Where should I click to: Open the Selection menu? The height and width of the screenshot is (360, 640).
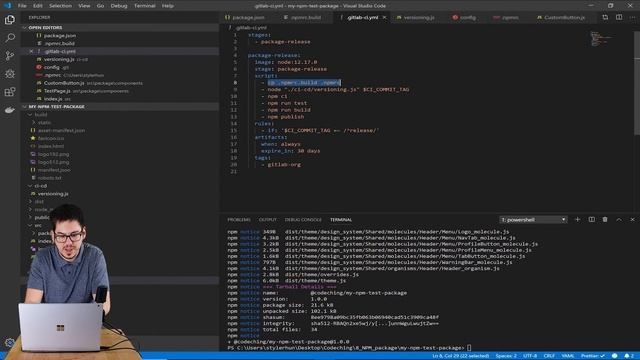(60, 6)
